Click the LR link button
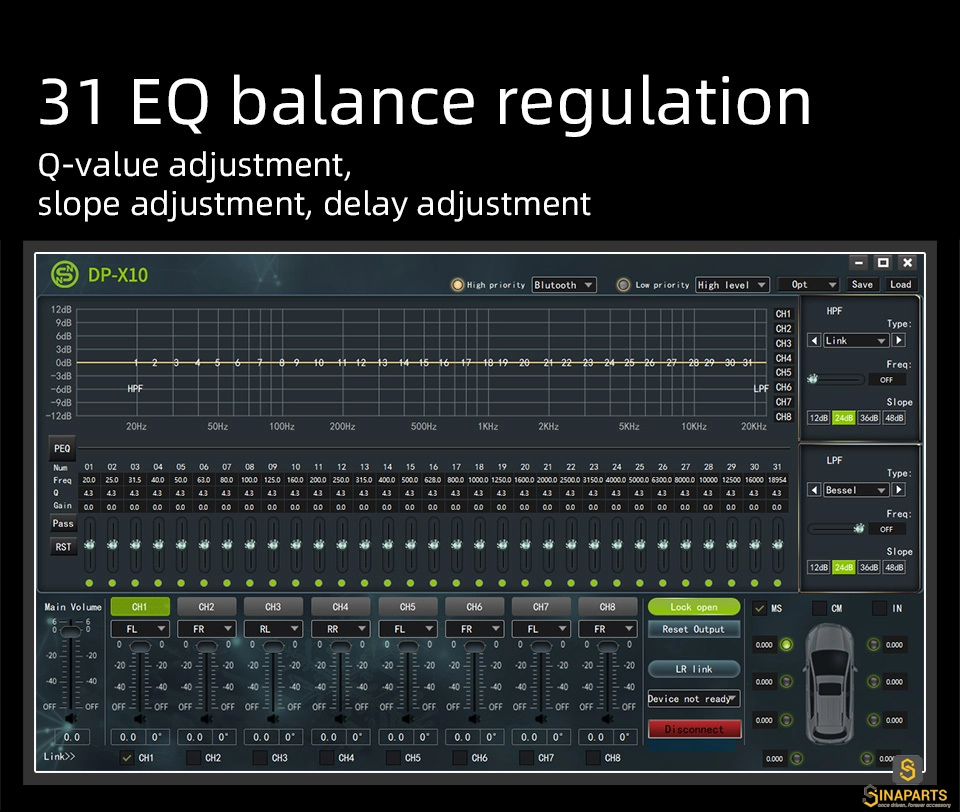This screenshot has width=960, height=812. click(x=694, y=669)
